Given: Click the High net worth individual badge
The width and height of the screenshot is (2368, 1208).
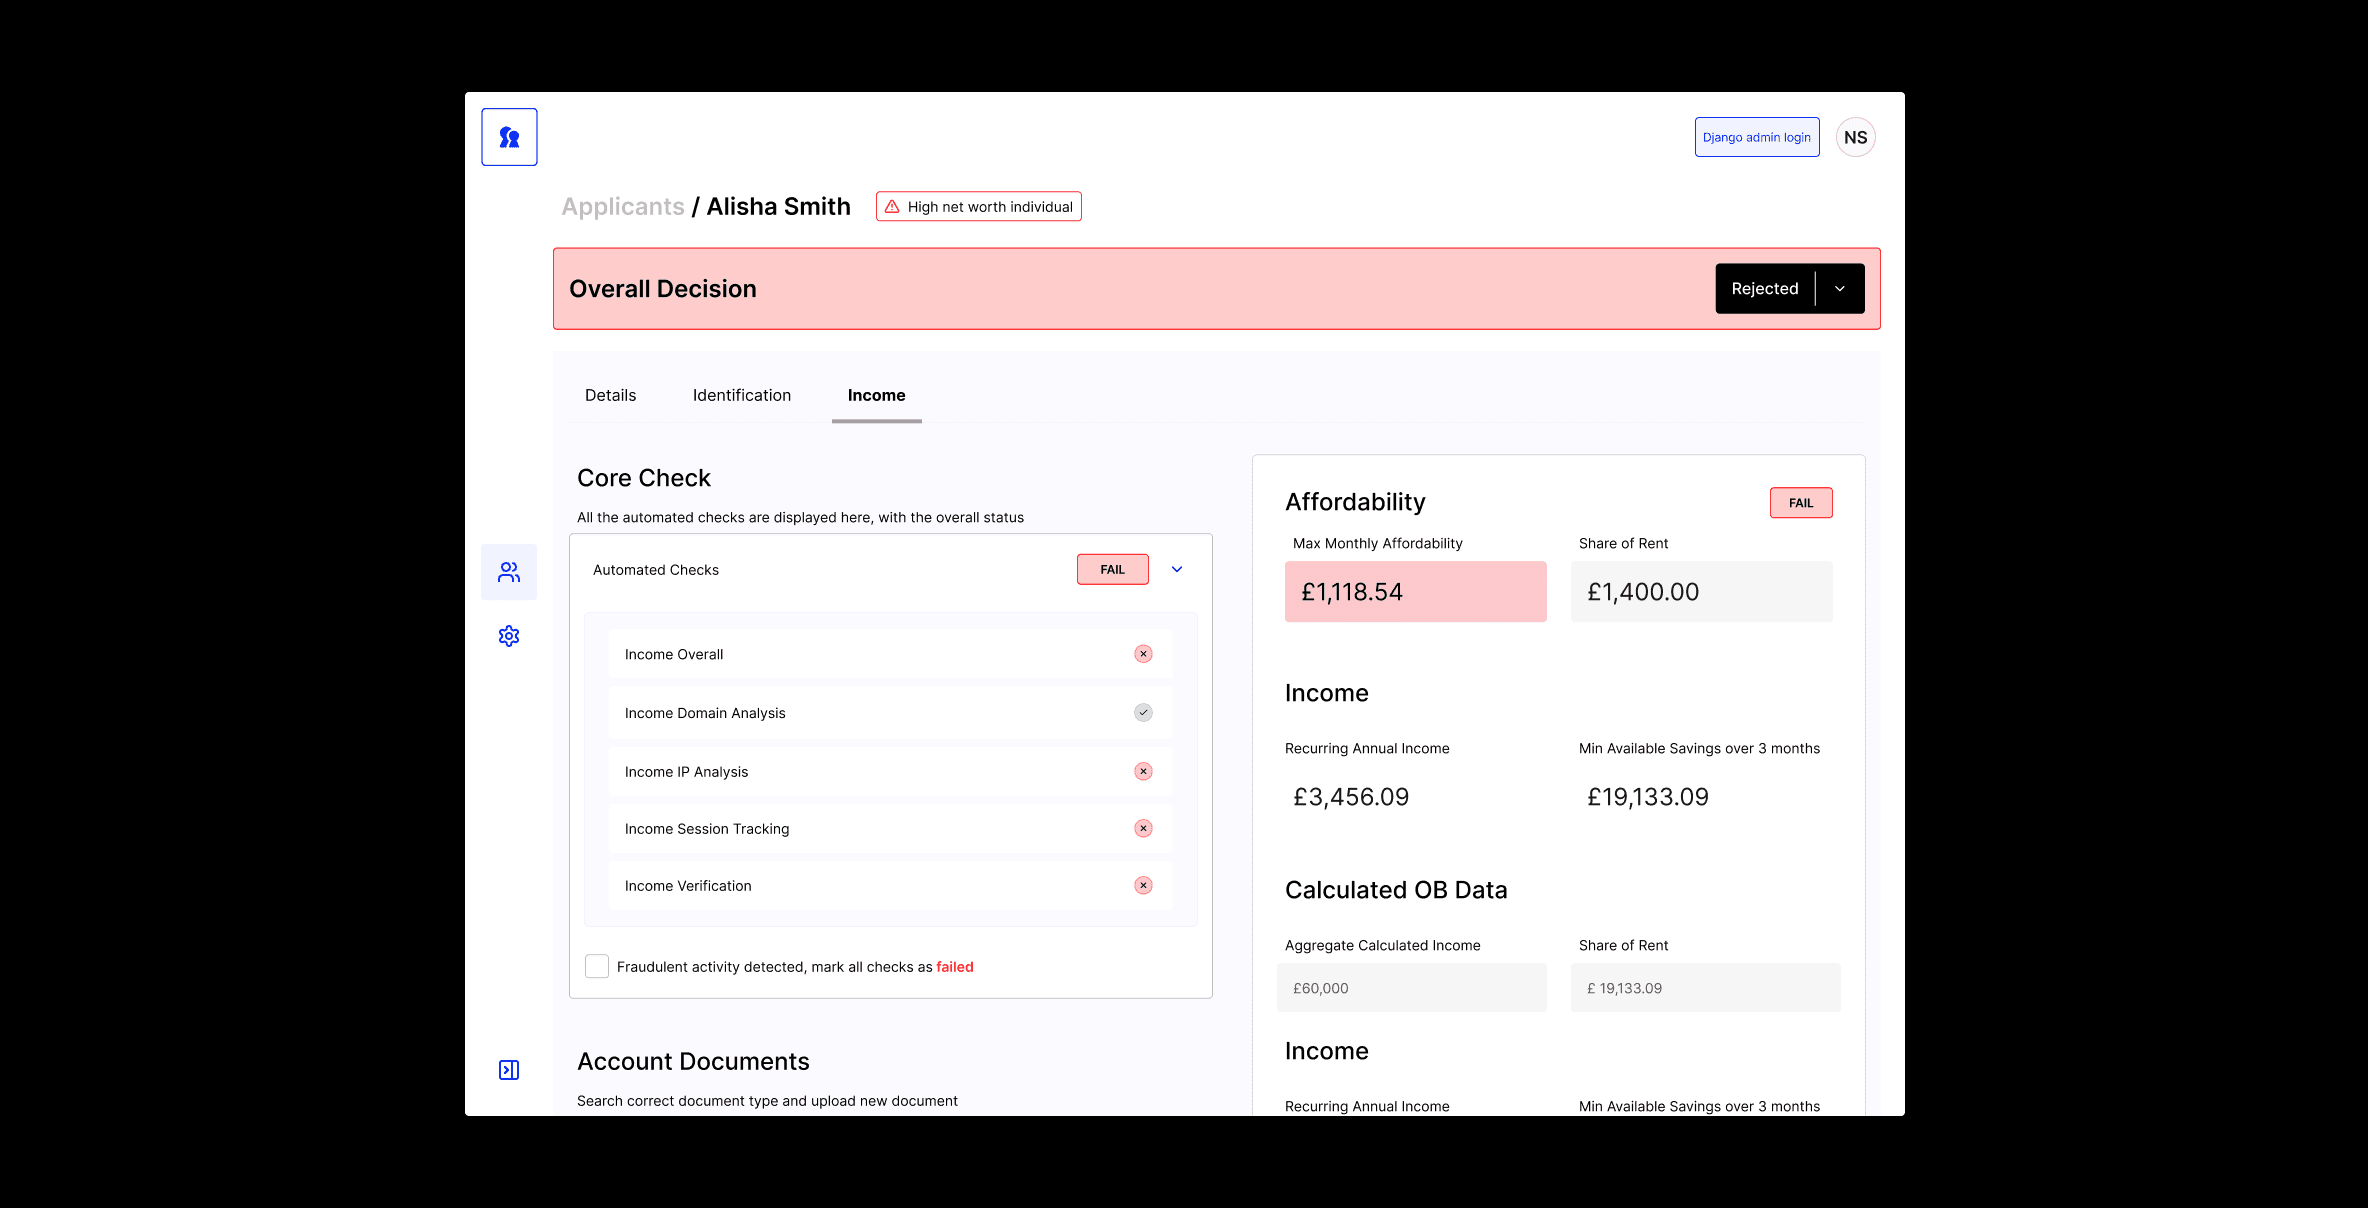Looking at the screenshot, I should point(978,206).
